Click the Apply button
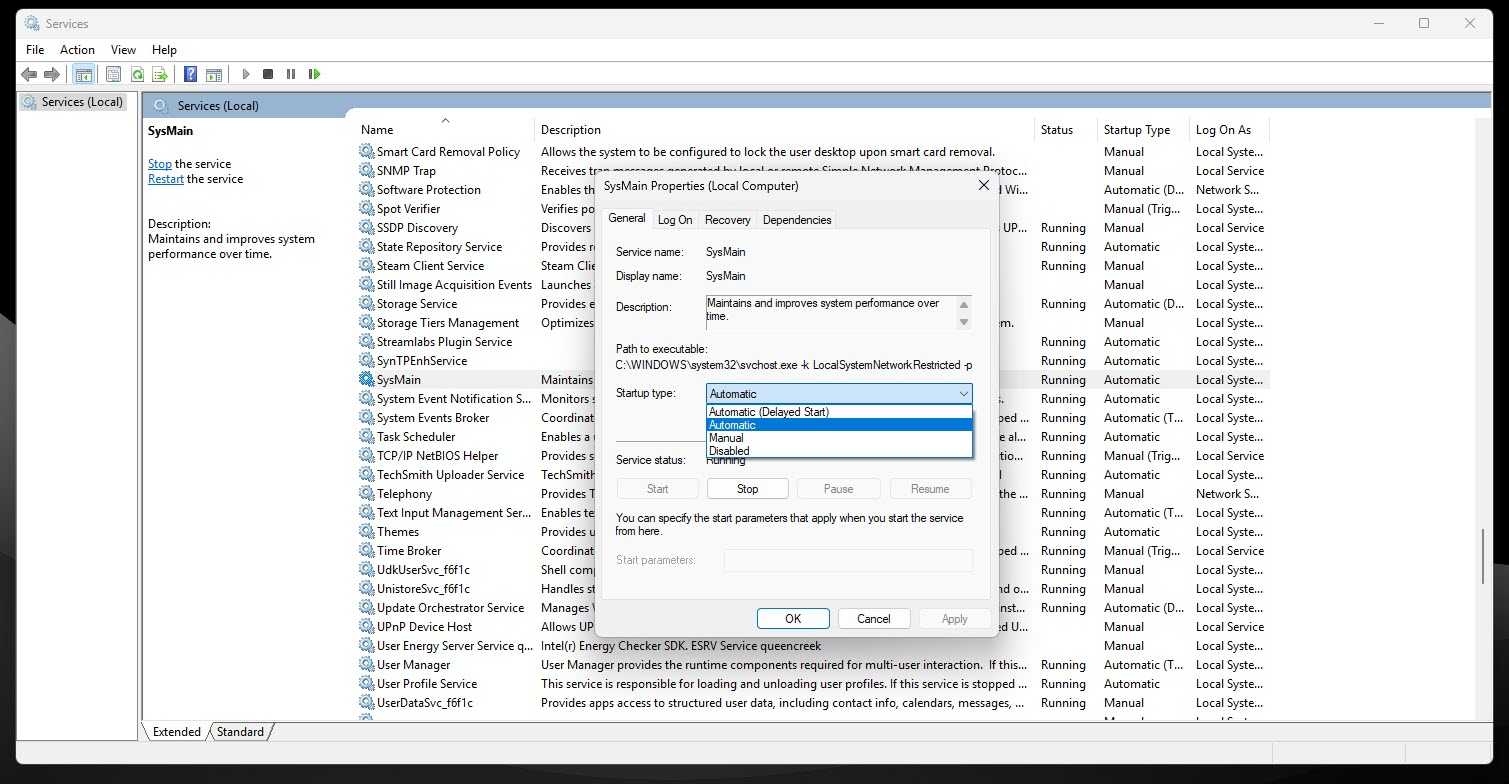The image size is (1509, 784). (954, 618)
